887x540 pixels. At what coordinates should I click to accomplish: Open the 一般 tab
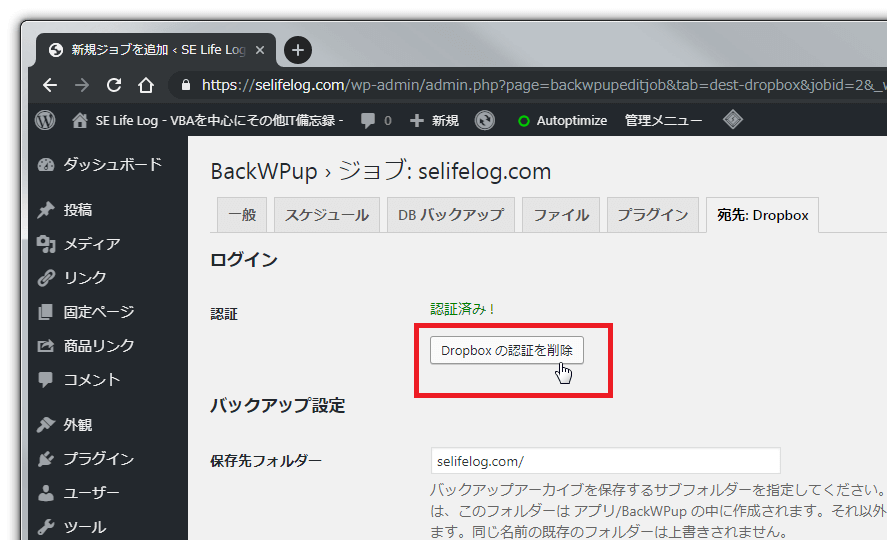pyautogui.click(x=242, y=215)
